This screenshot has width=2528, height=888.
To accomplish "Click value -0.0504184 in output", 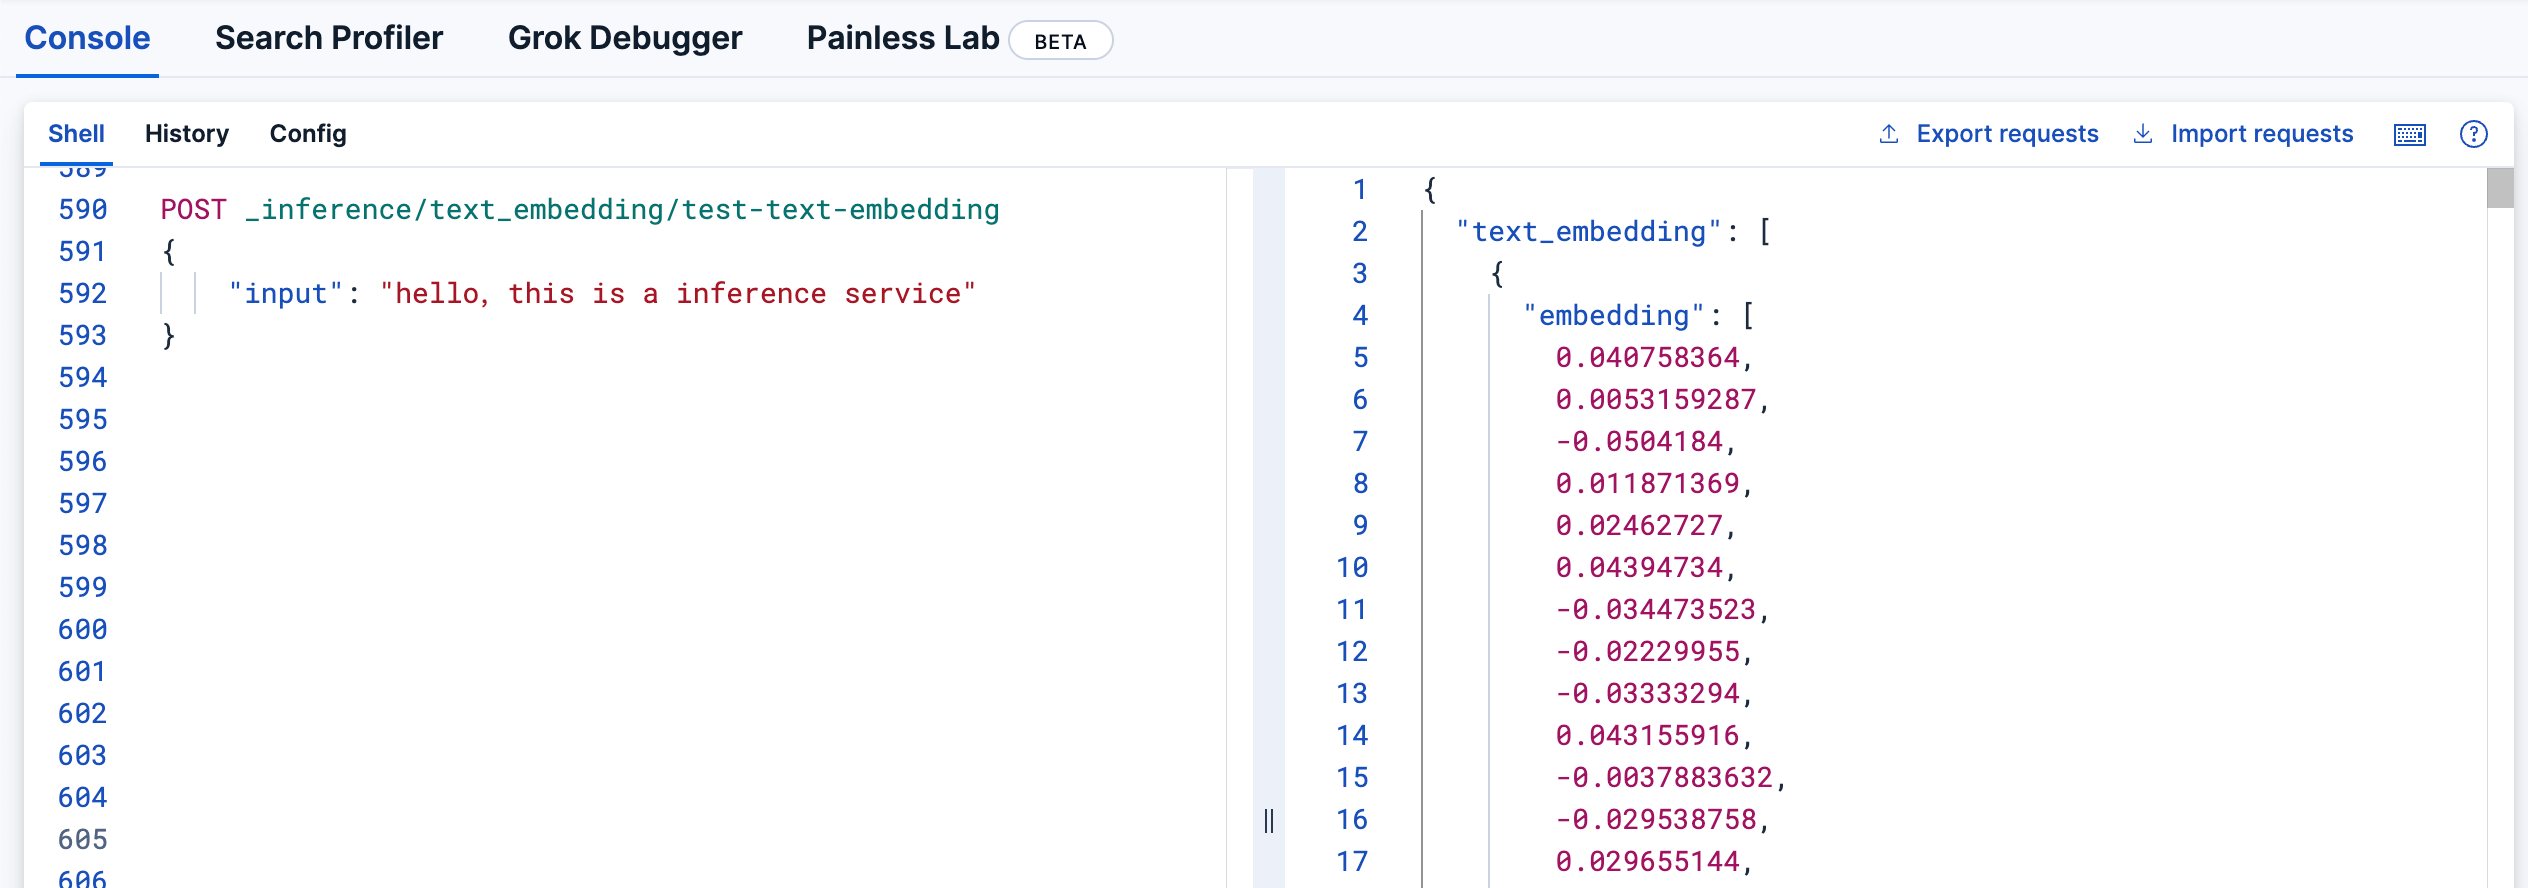I will pos(1639,441).
